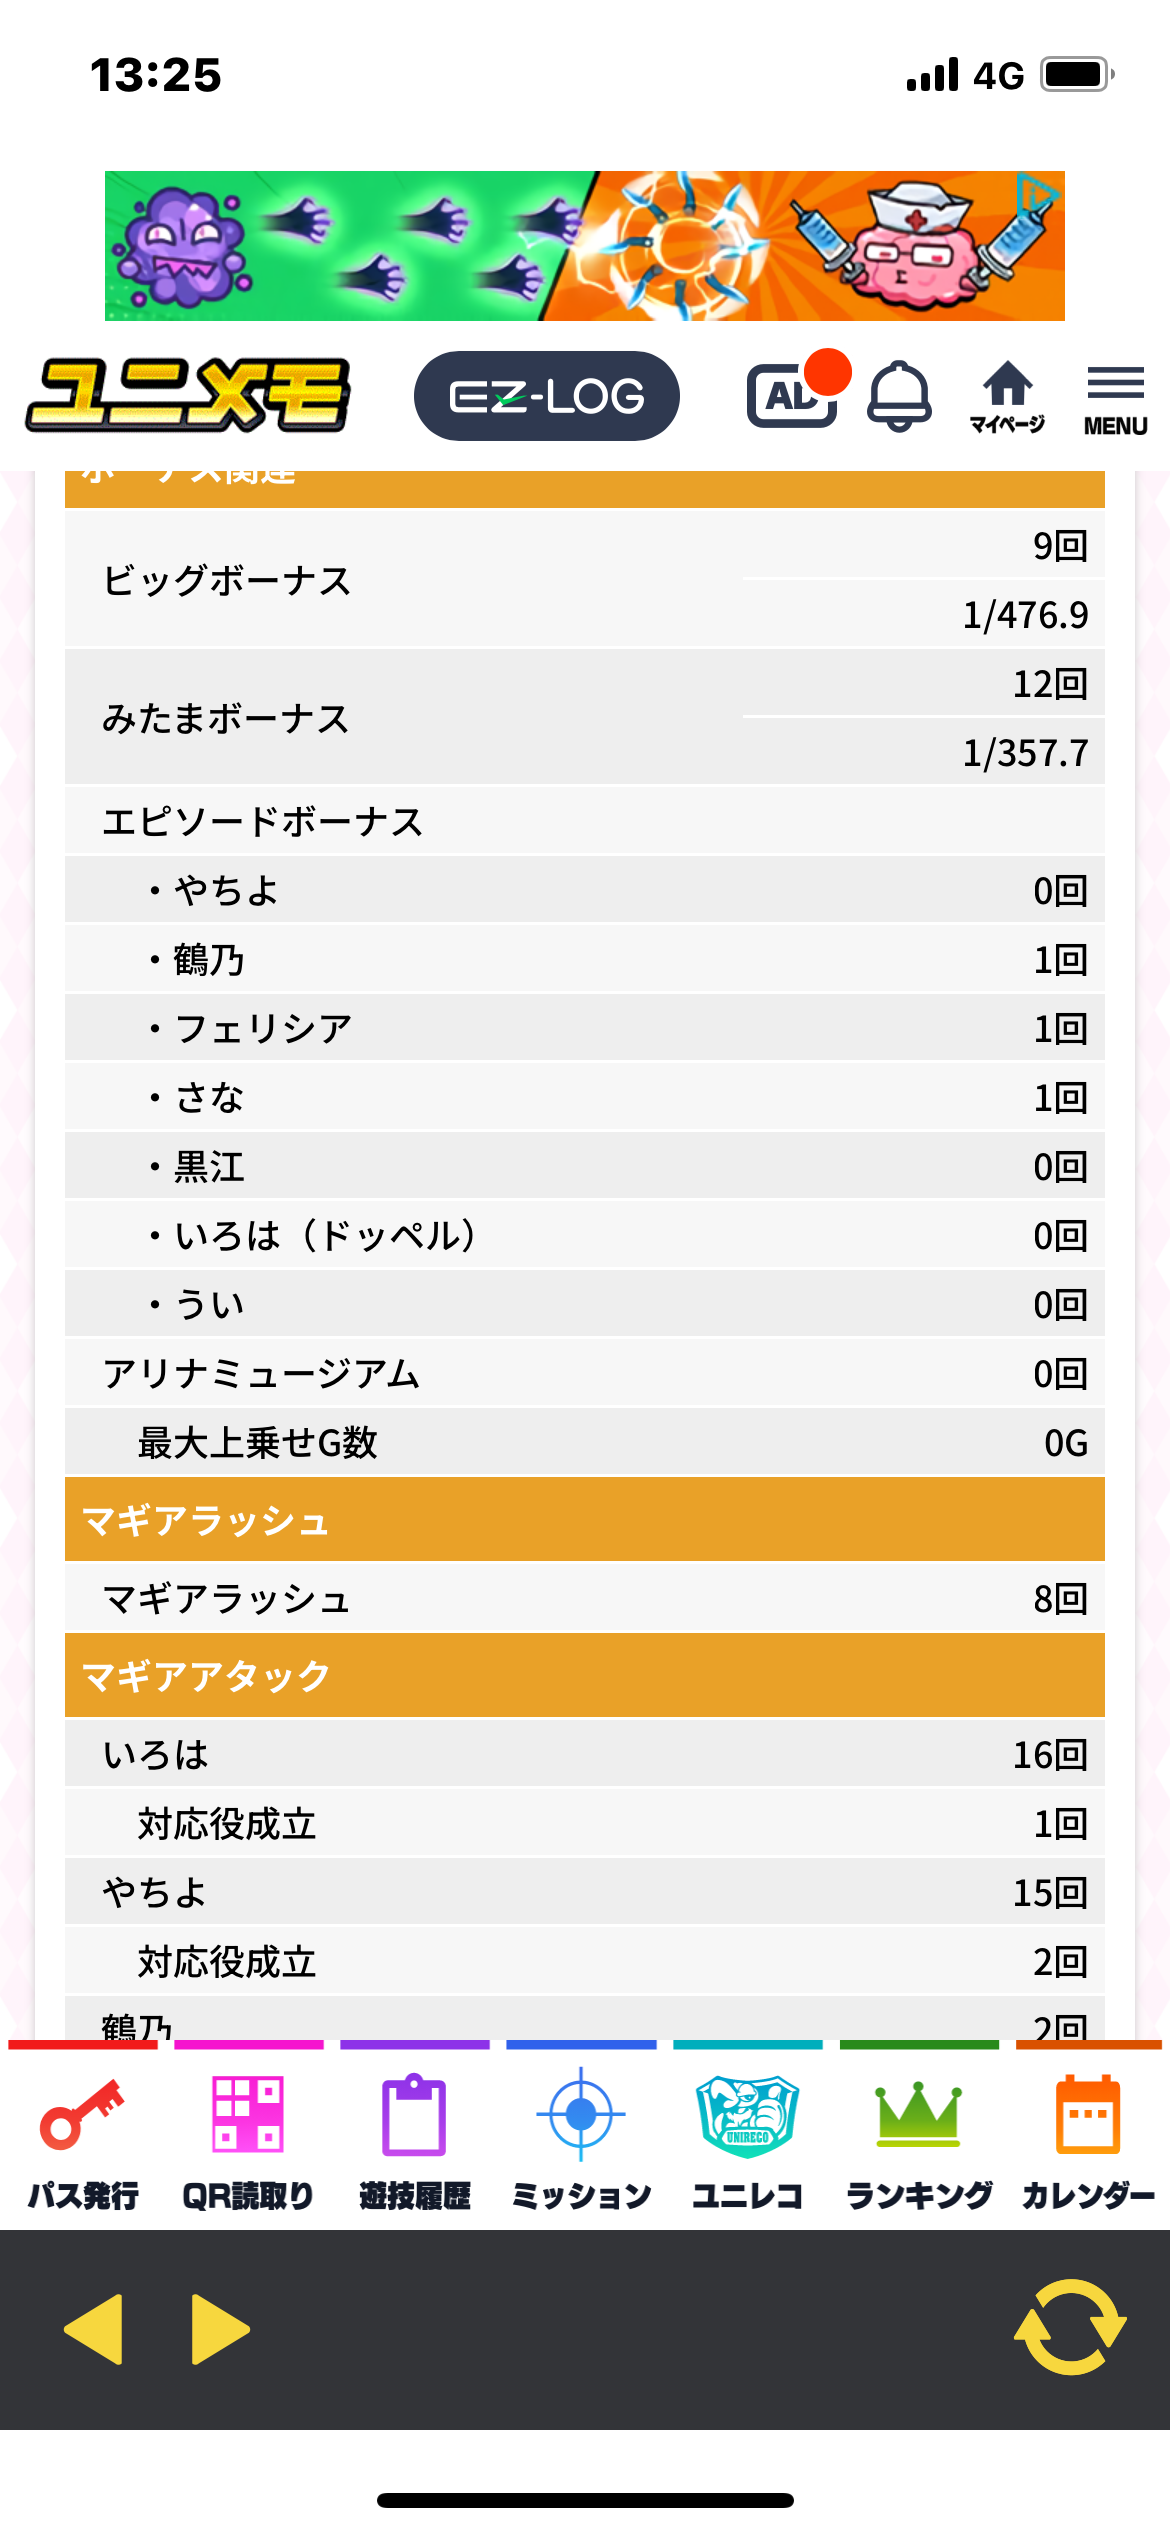Tap the マギアアタック section header
Viewport: 1170px width, 2532px height.
tap(584, 1675)
